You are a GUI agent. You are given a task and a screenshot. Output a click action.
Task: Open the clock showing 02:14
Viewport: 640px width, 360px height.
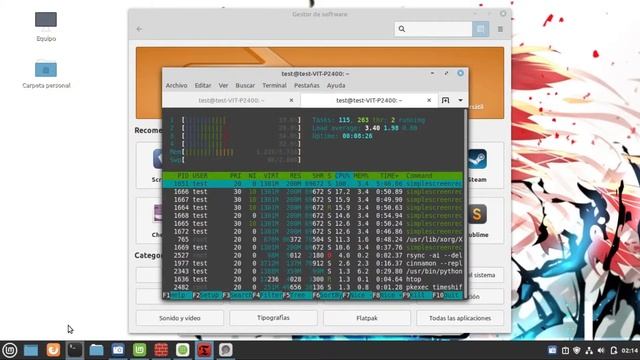pos(630,350)
